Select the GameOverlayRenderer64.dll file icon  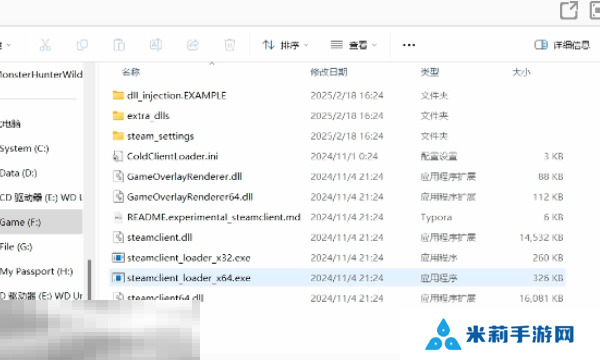118,197
